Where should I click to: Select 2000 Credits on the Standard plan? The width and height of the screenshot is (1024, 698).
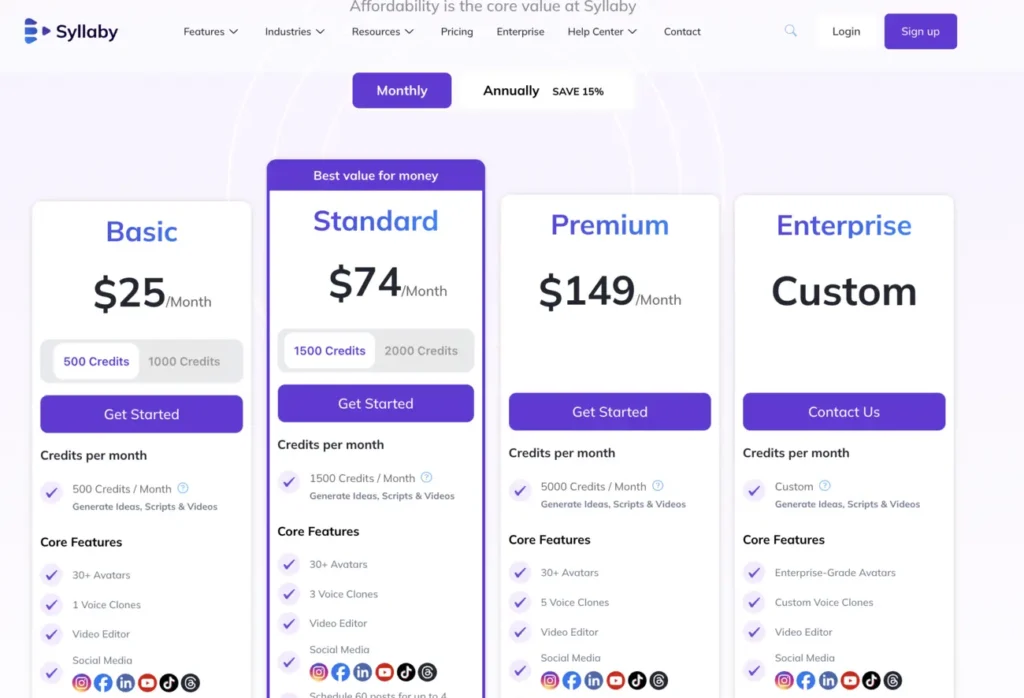point(421,350)
